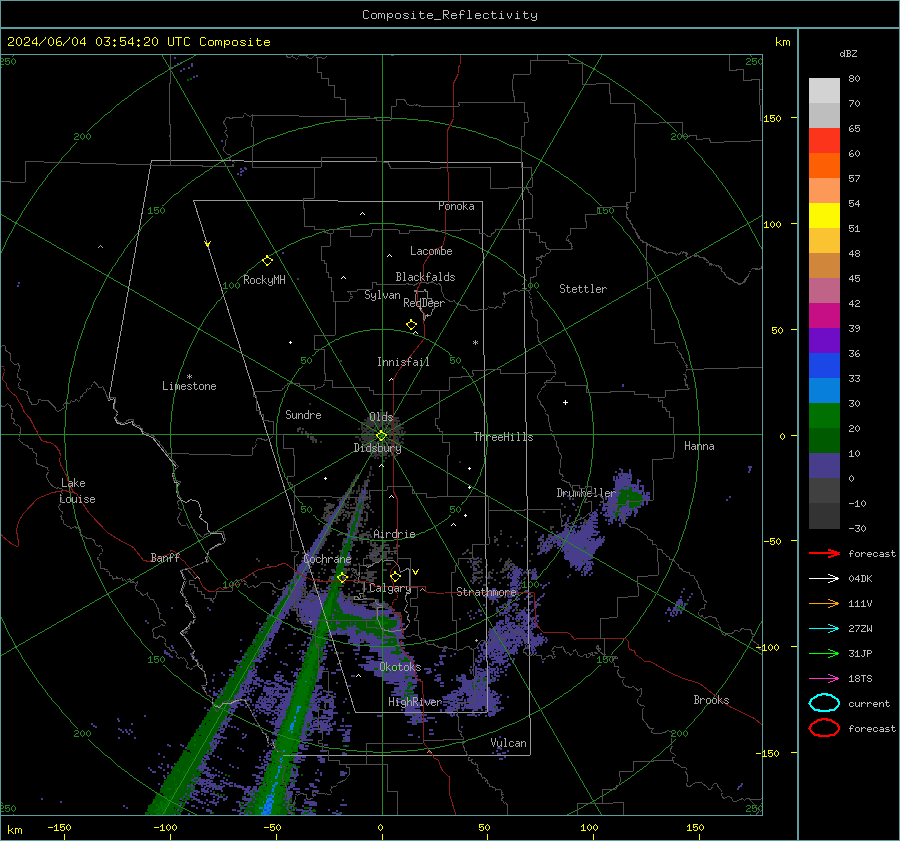Click the yellow diamond marker above Calgary

pos(395,576)
